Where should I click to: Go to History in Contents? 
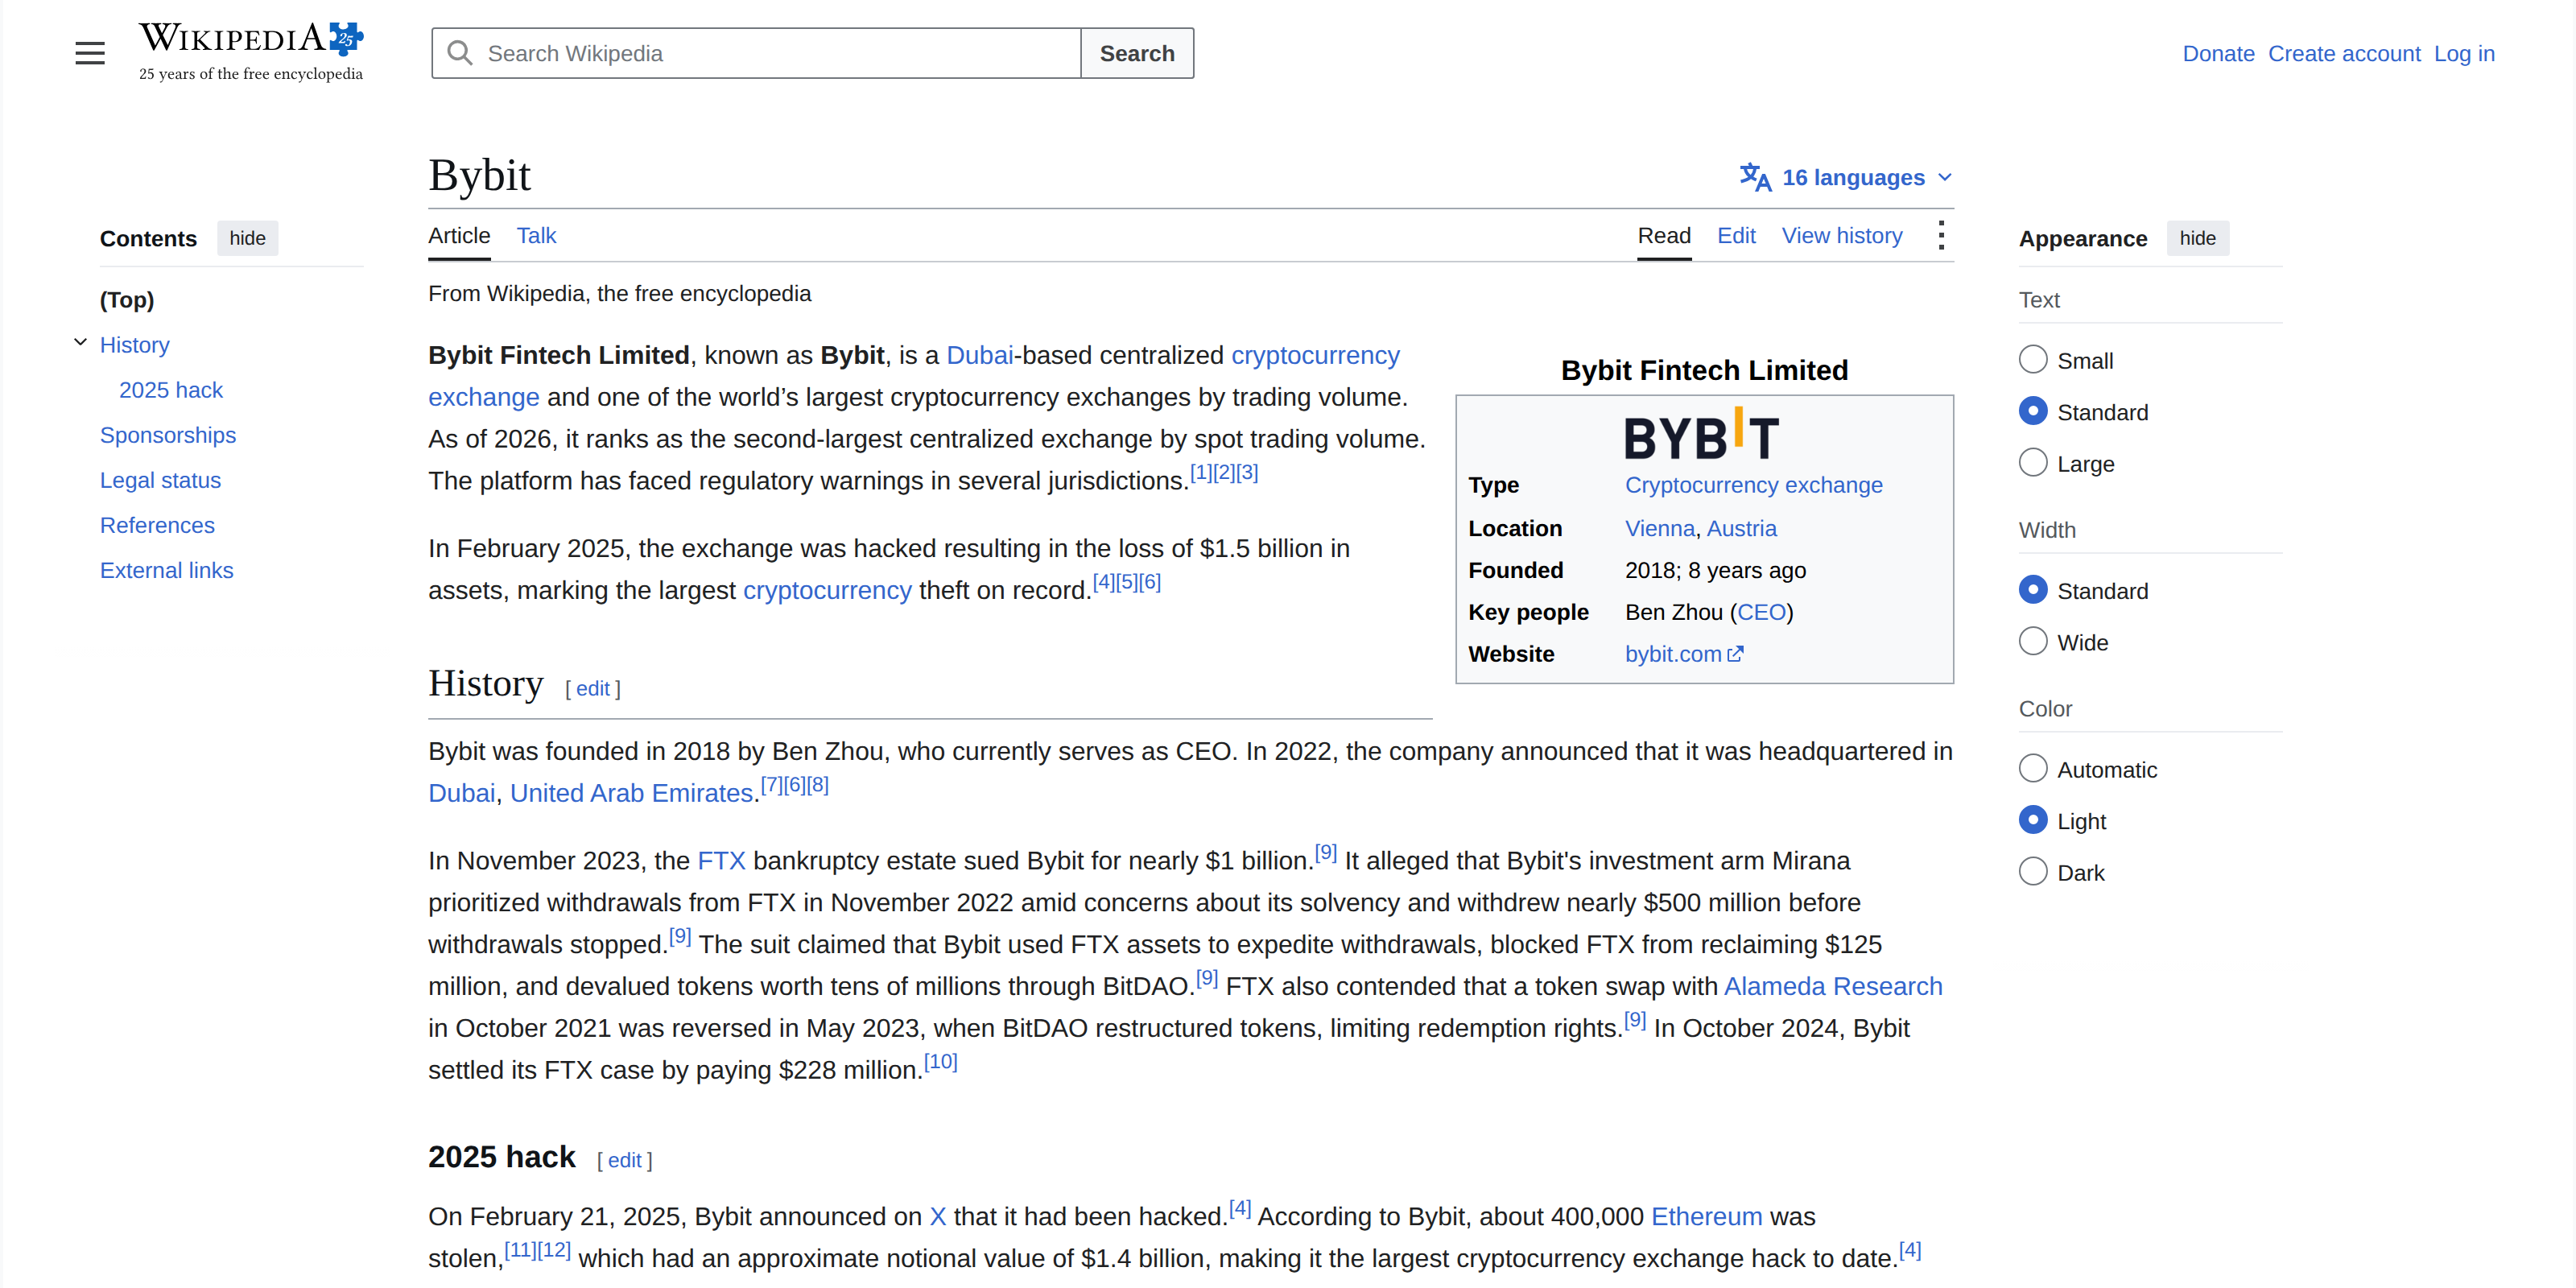pyautogui.click(x=135, y=345)
